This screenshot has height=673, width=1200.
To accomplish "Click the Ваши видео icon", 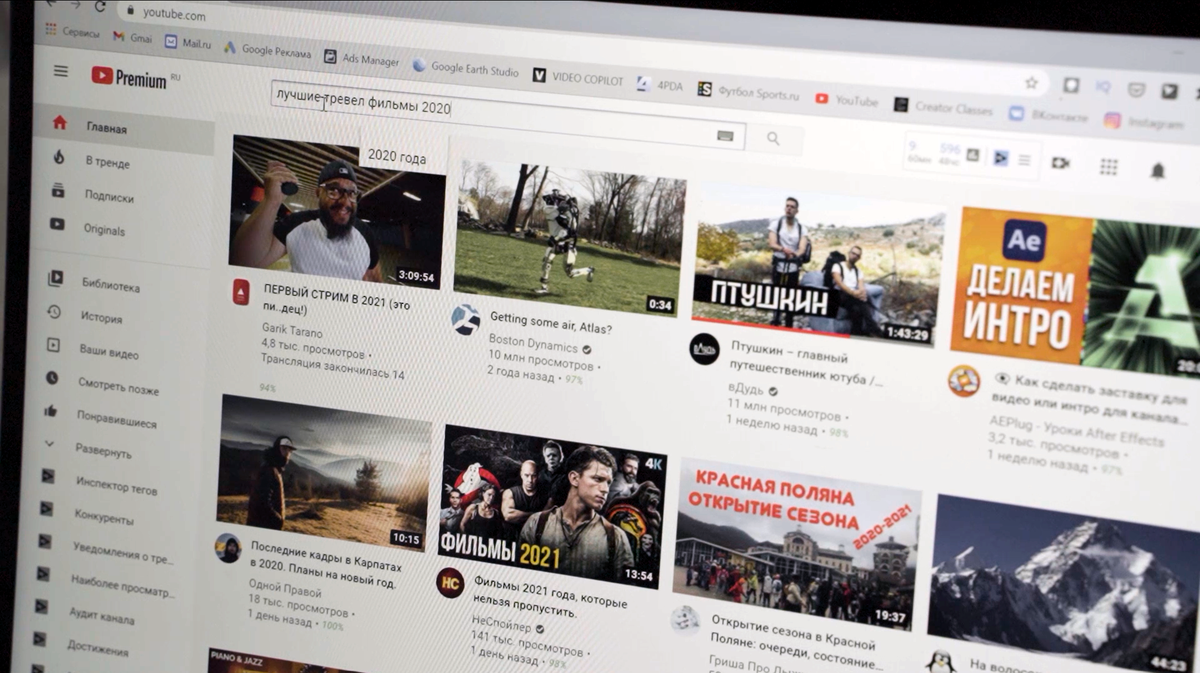I will (x=53, y=345).
